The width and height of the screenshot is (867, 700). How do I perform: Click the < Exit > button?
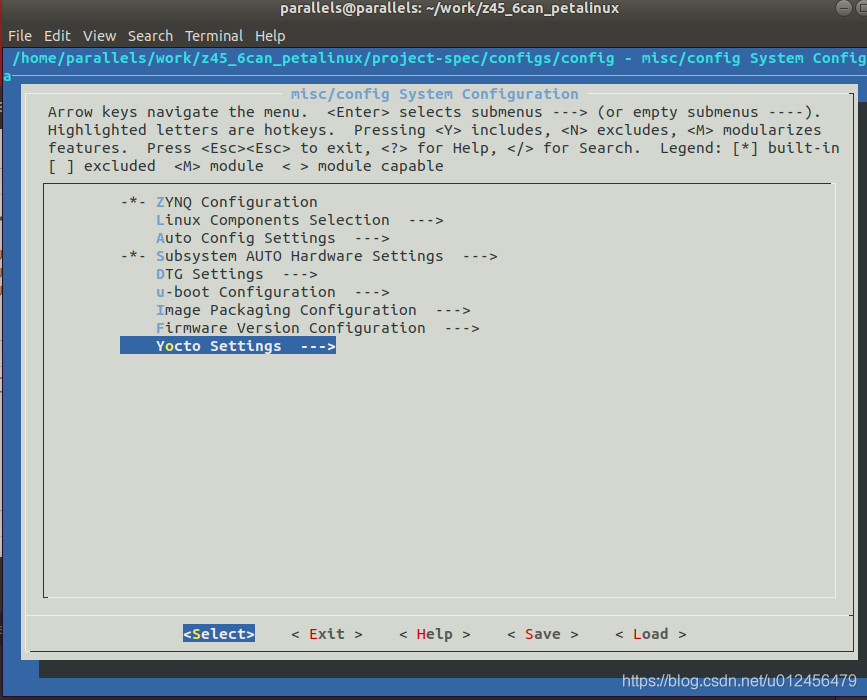point(327,634)
